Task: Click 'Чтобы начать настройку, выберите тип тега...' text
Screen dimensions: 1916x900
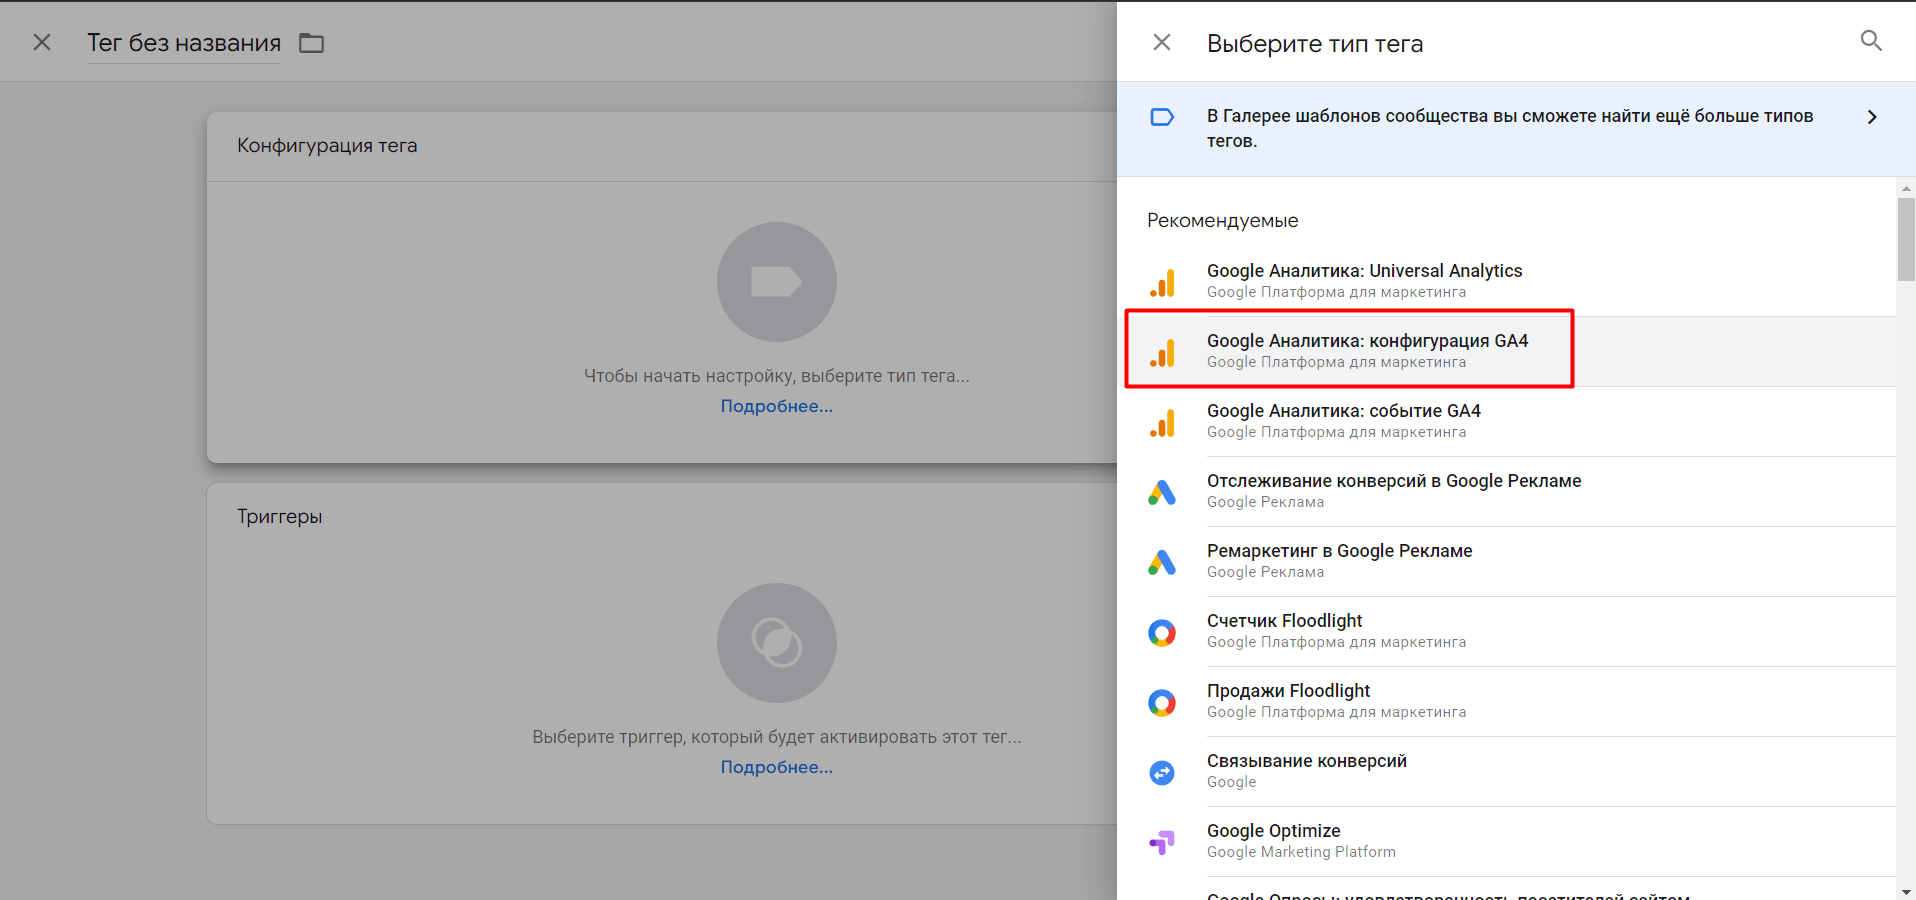Action: point(777,376)
